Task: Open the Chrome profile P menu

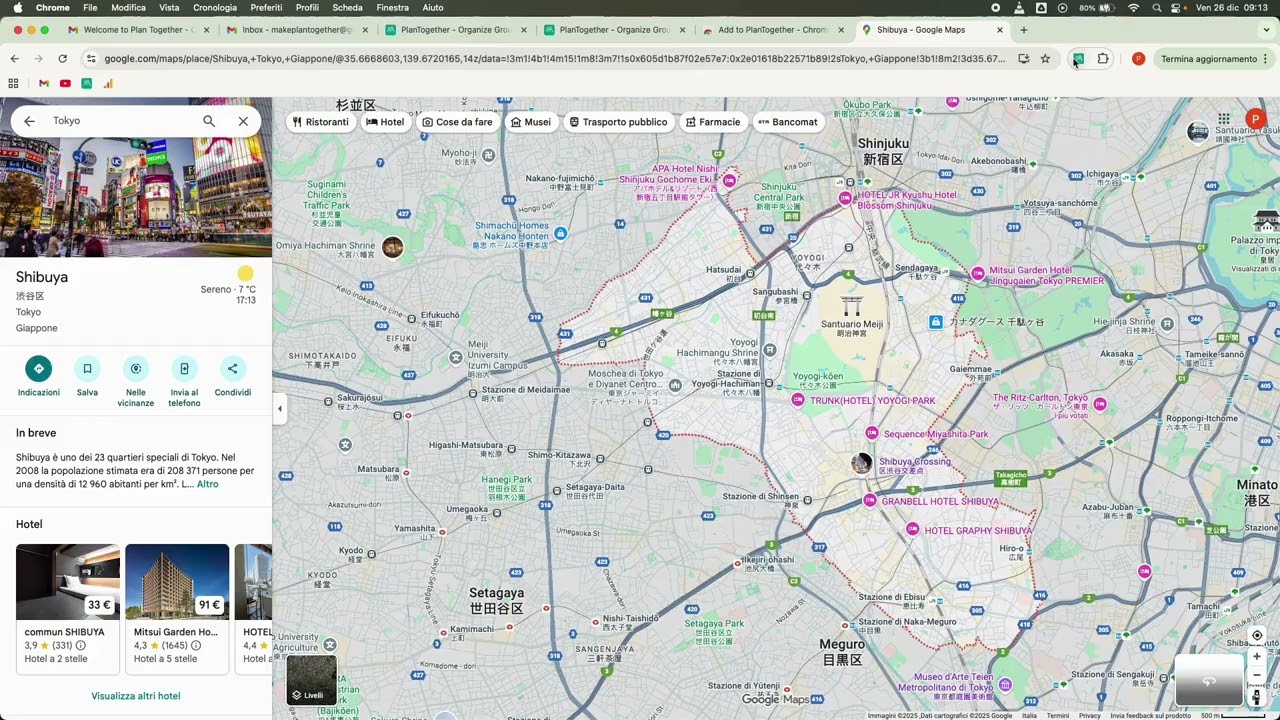Action: (x=1138, y=59)
